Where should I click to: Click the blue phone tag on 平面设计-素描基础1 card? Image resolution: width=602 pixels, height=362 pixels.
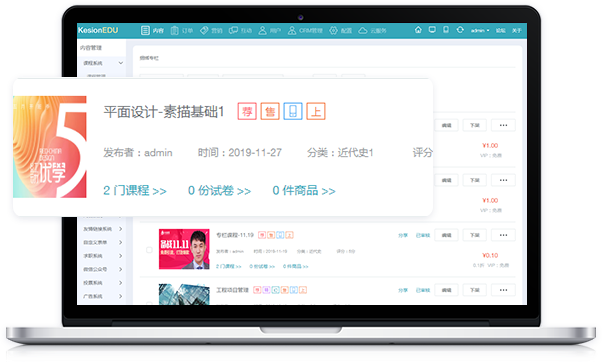293,111
